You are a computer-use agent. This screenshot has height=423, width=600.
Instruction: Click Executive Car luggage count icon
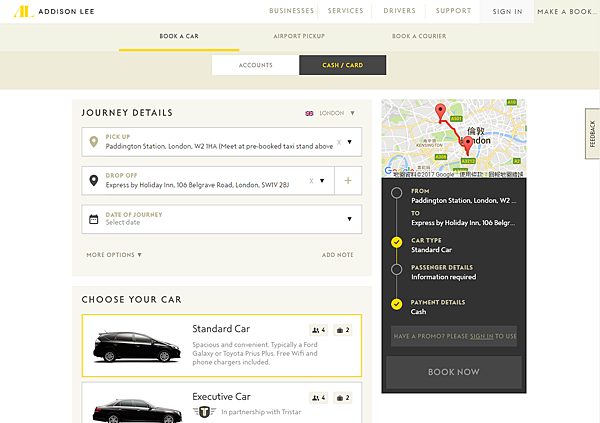point(342,398)
